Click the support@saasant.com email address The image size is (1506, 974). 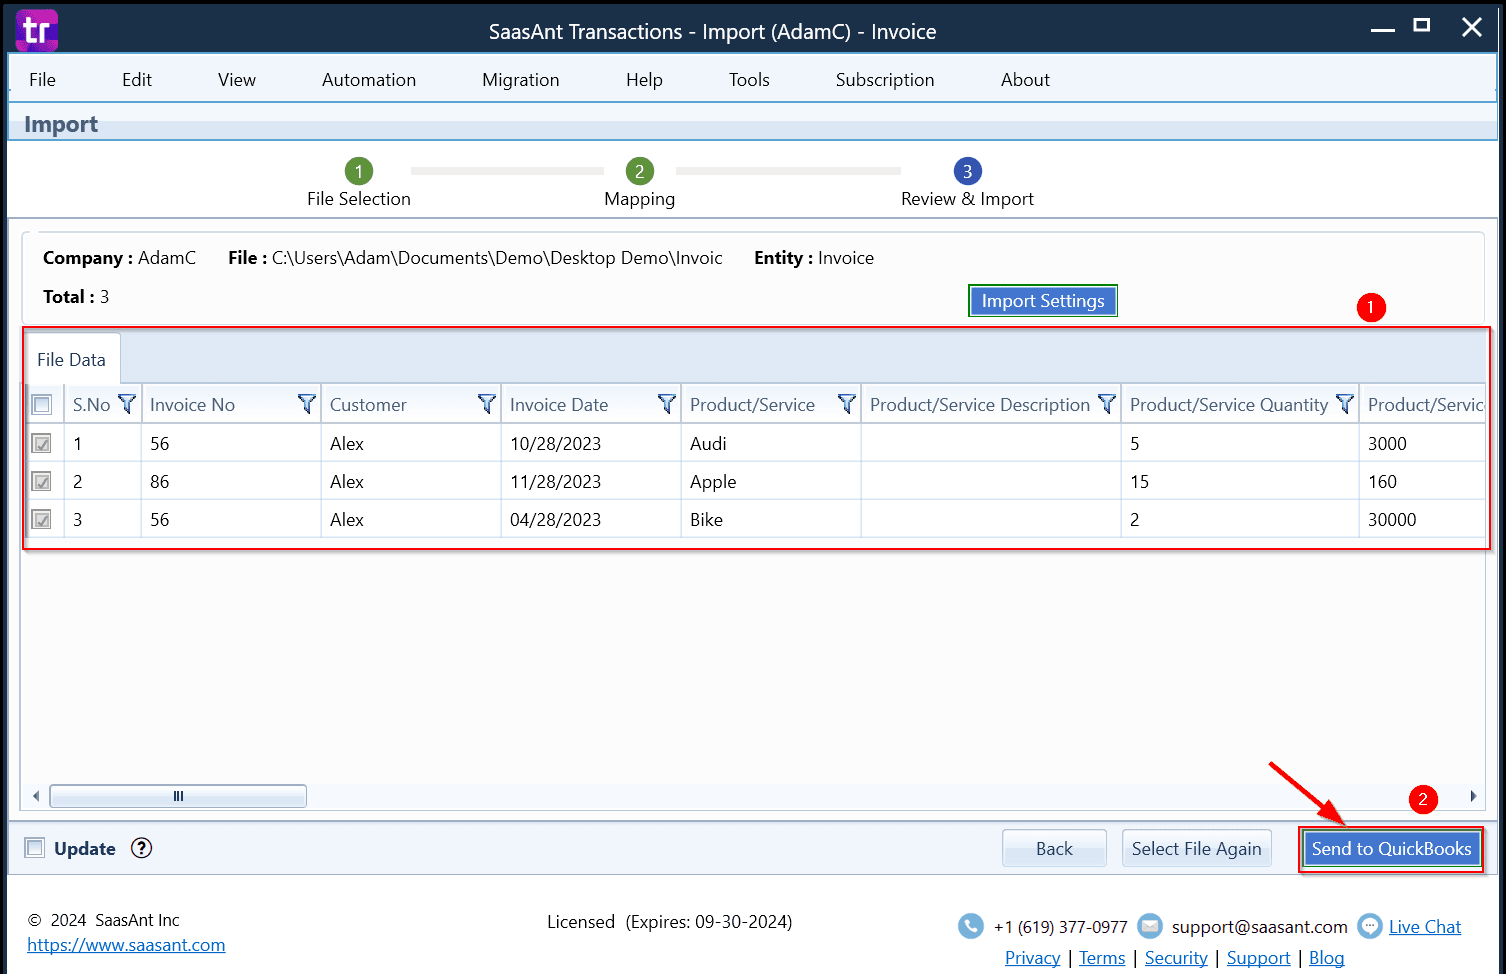click(1259, 927)
